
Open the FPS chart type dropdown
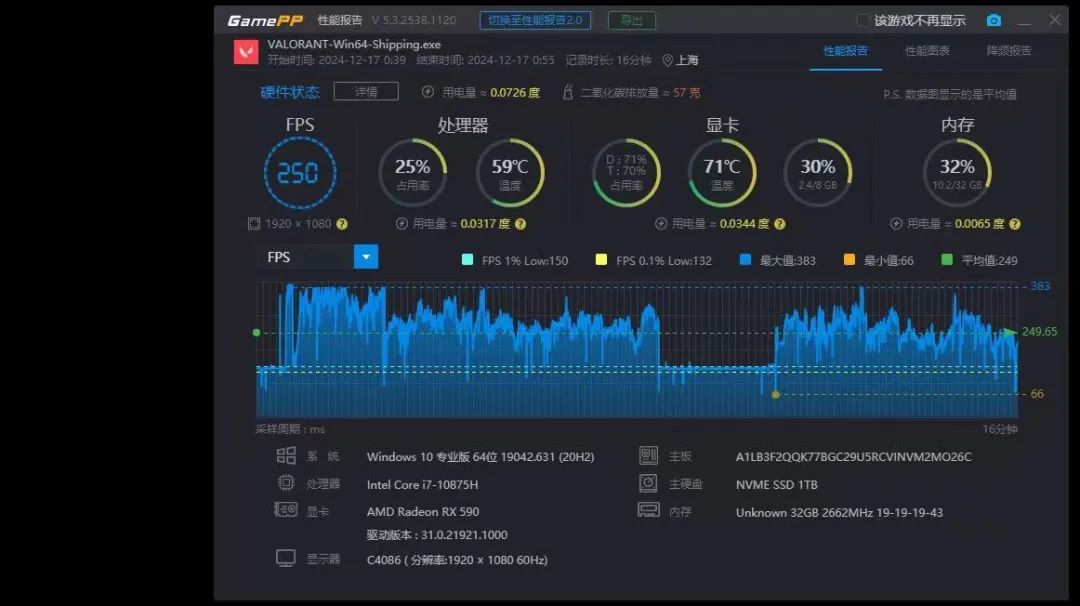366,257
